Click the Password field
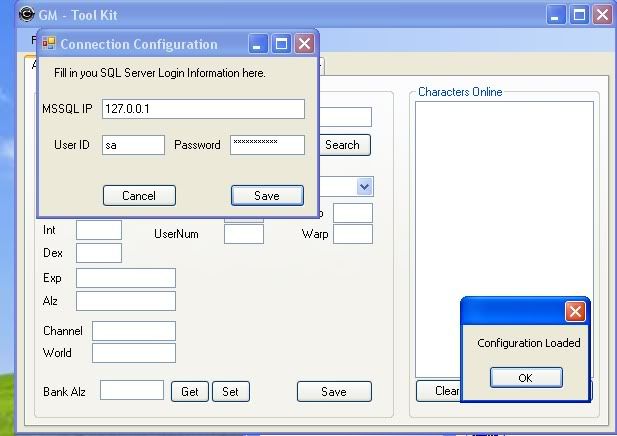The width and height of the screenshot is (617, 436). coord(267,145)
